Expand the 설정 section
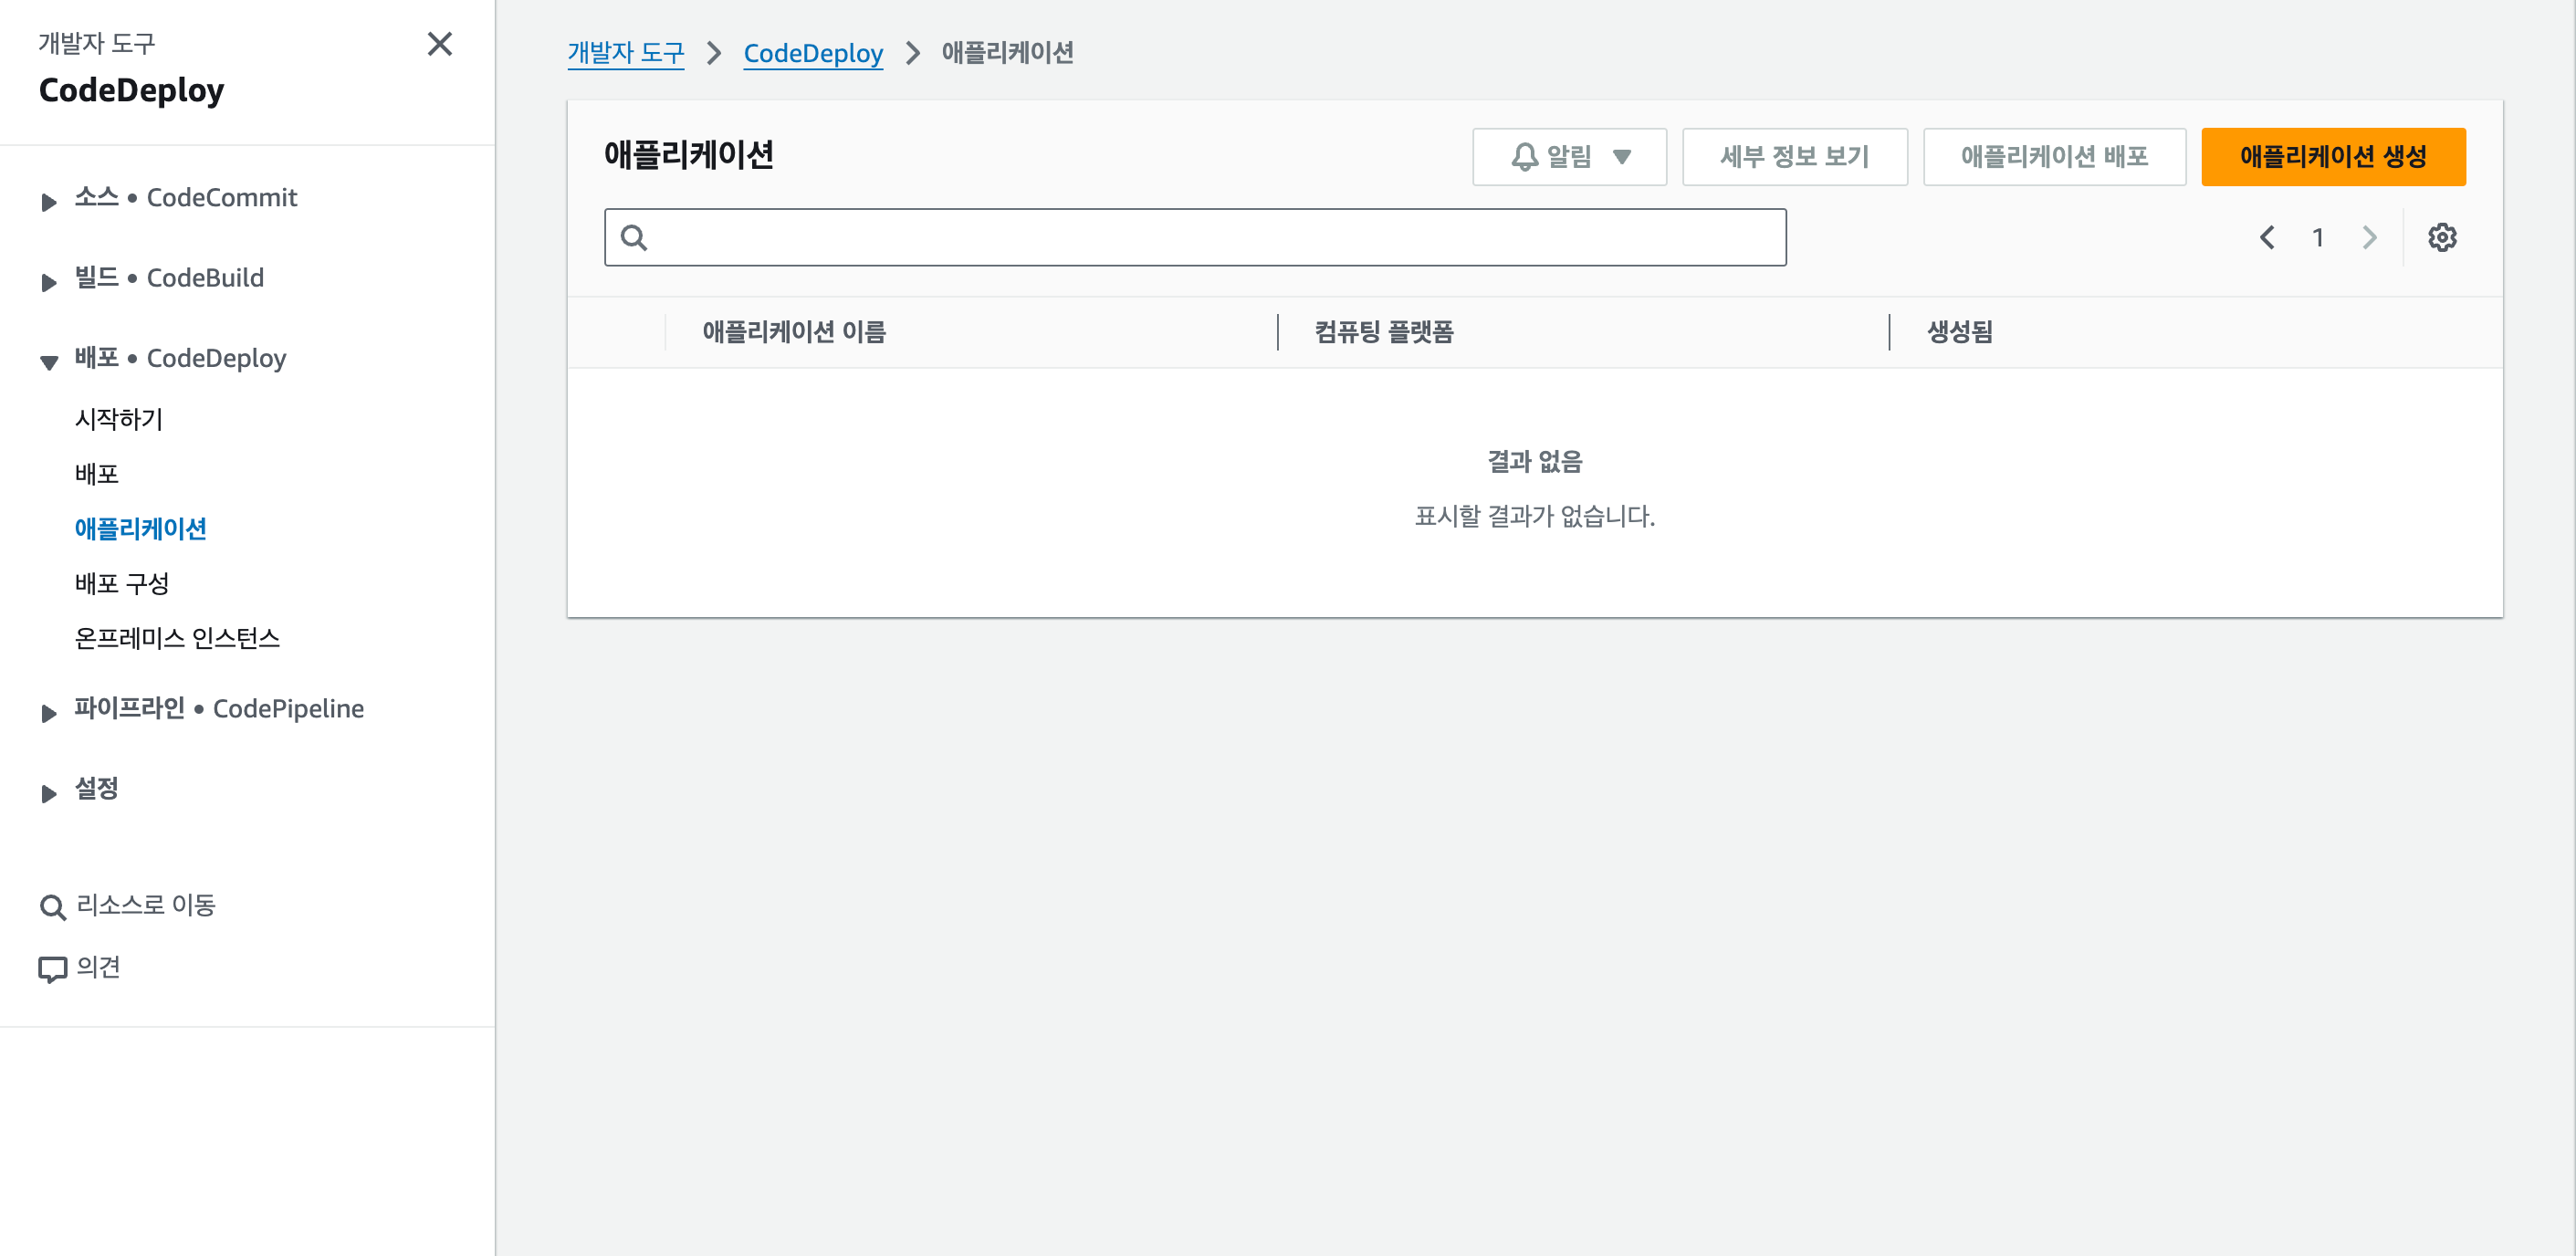The height and width of the screenshot is (1256, 2576). pos(49,792)
